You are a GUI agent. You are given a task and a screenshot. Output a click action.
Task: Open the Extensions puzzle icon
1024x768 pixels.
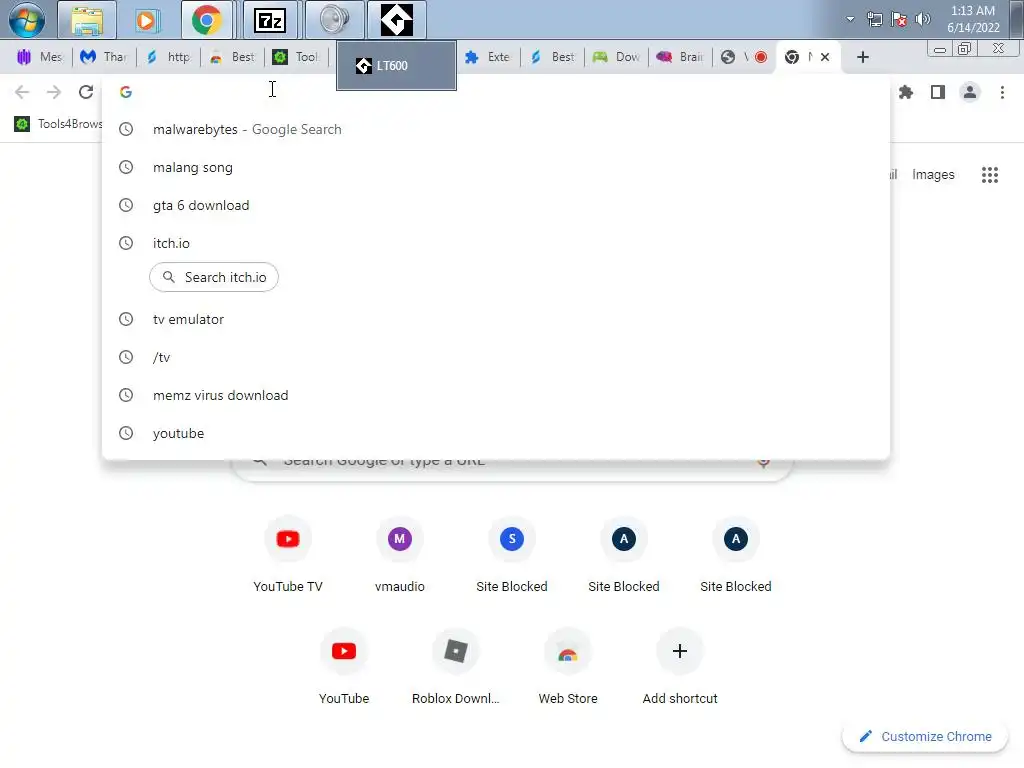pos(905,92)
